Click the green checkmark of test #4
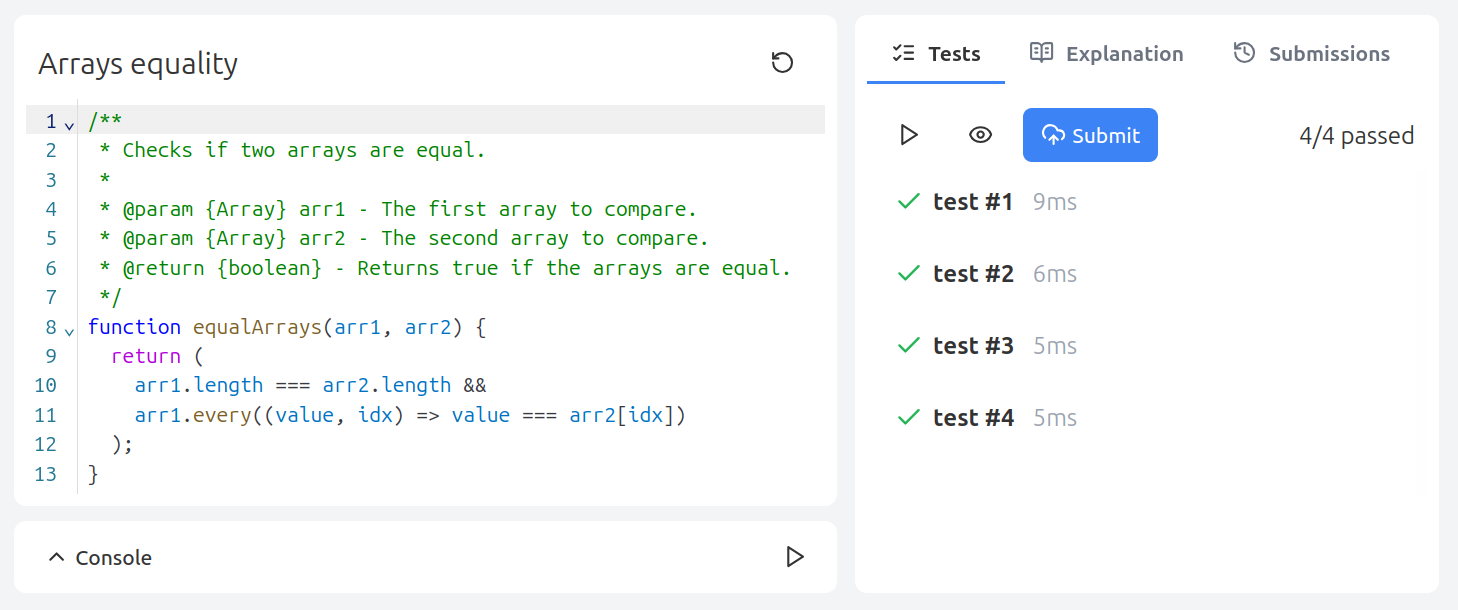1458x610 pixels. (908, 417)
